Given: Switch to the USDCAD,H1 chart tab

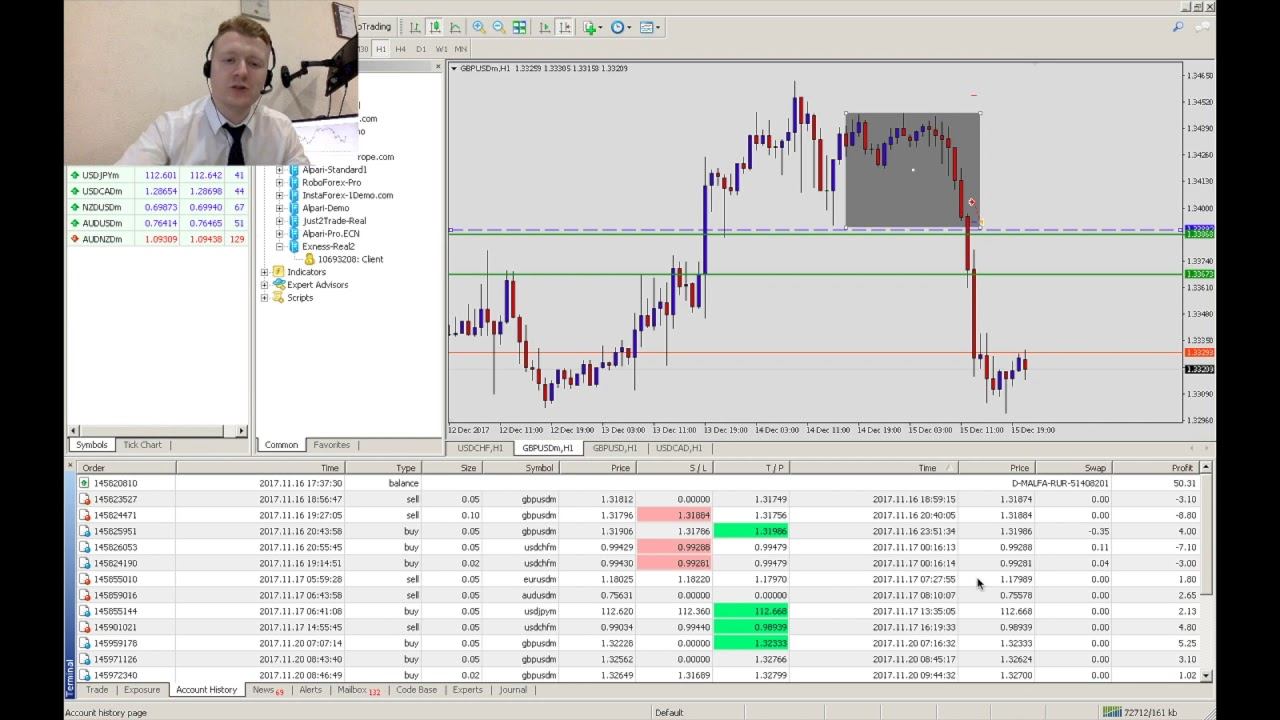Looking at the screenshot, I should point(679,448).
